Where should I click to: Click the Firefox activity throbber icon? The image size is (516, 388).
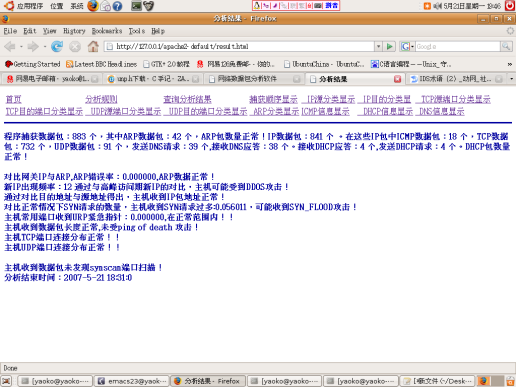pyautogui.click(x=510, y=31)
